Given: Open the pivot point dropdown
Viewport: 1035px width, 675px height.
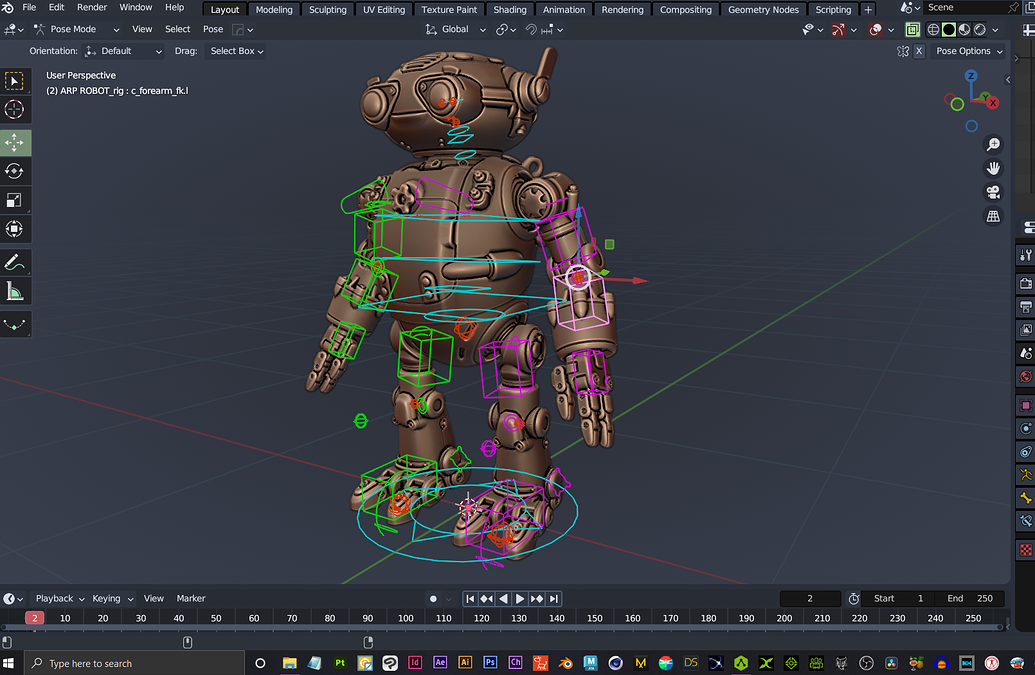Looking at the screenshot, I should point(505,30).
